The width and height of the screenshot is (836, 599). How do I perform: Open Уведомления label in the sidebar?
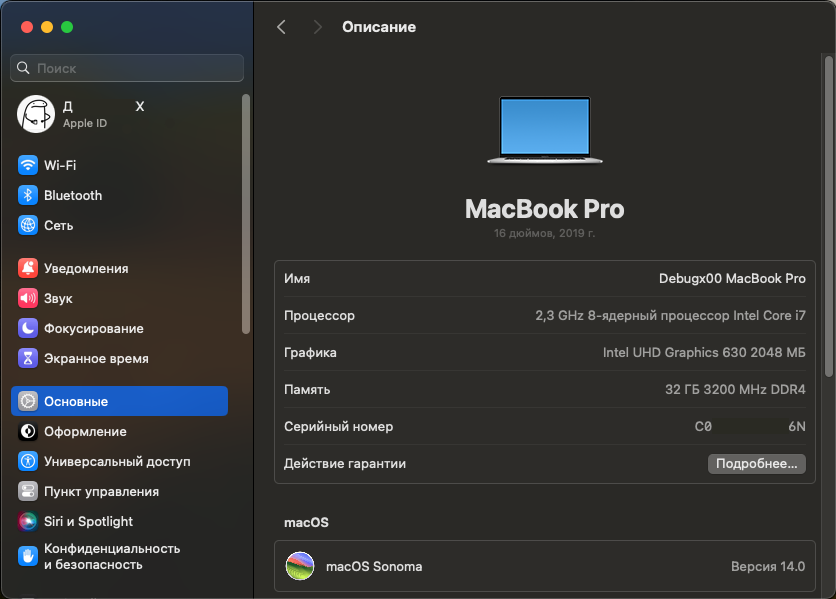[x=86, y=268]
